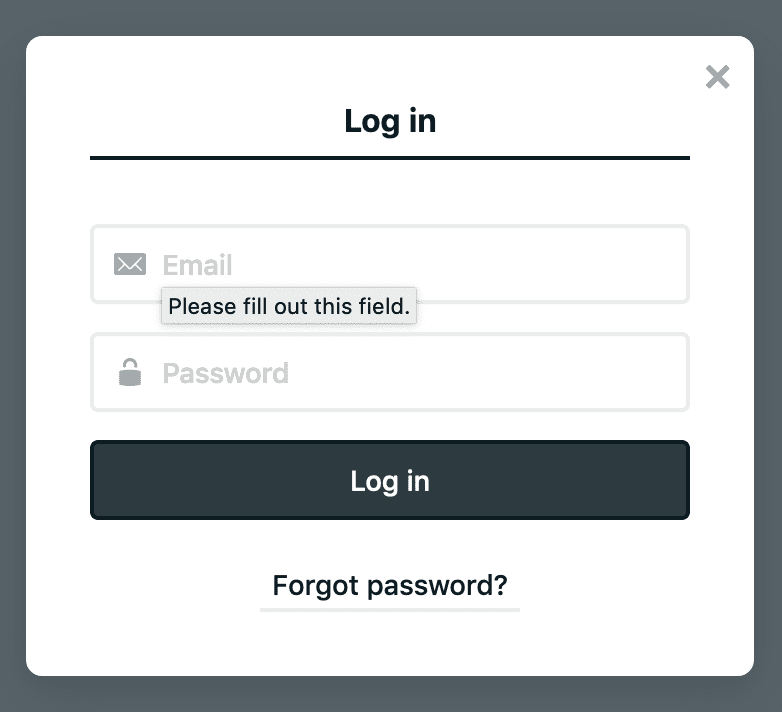
Task: Click the right end of Email field
Action: (668, 264)
